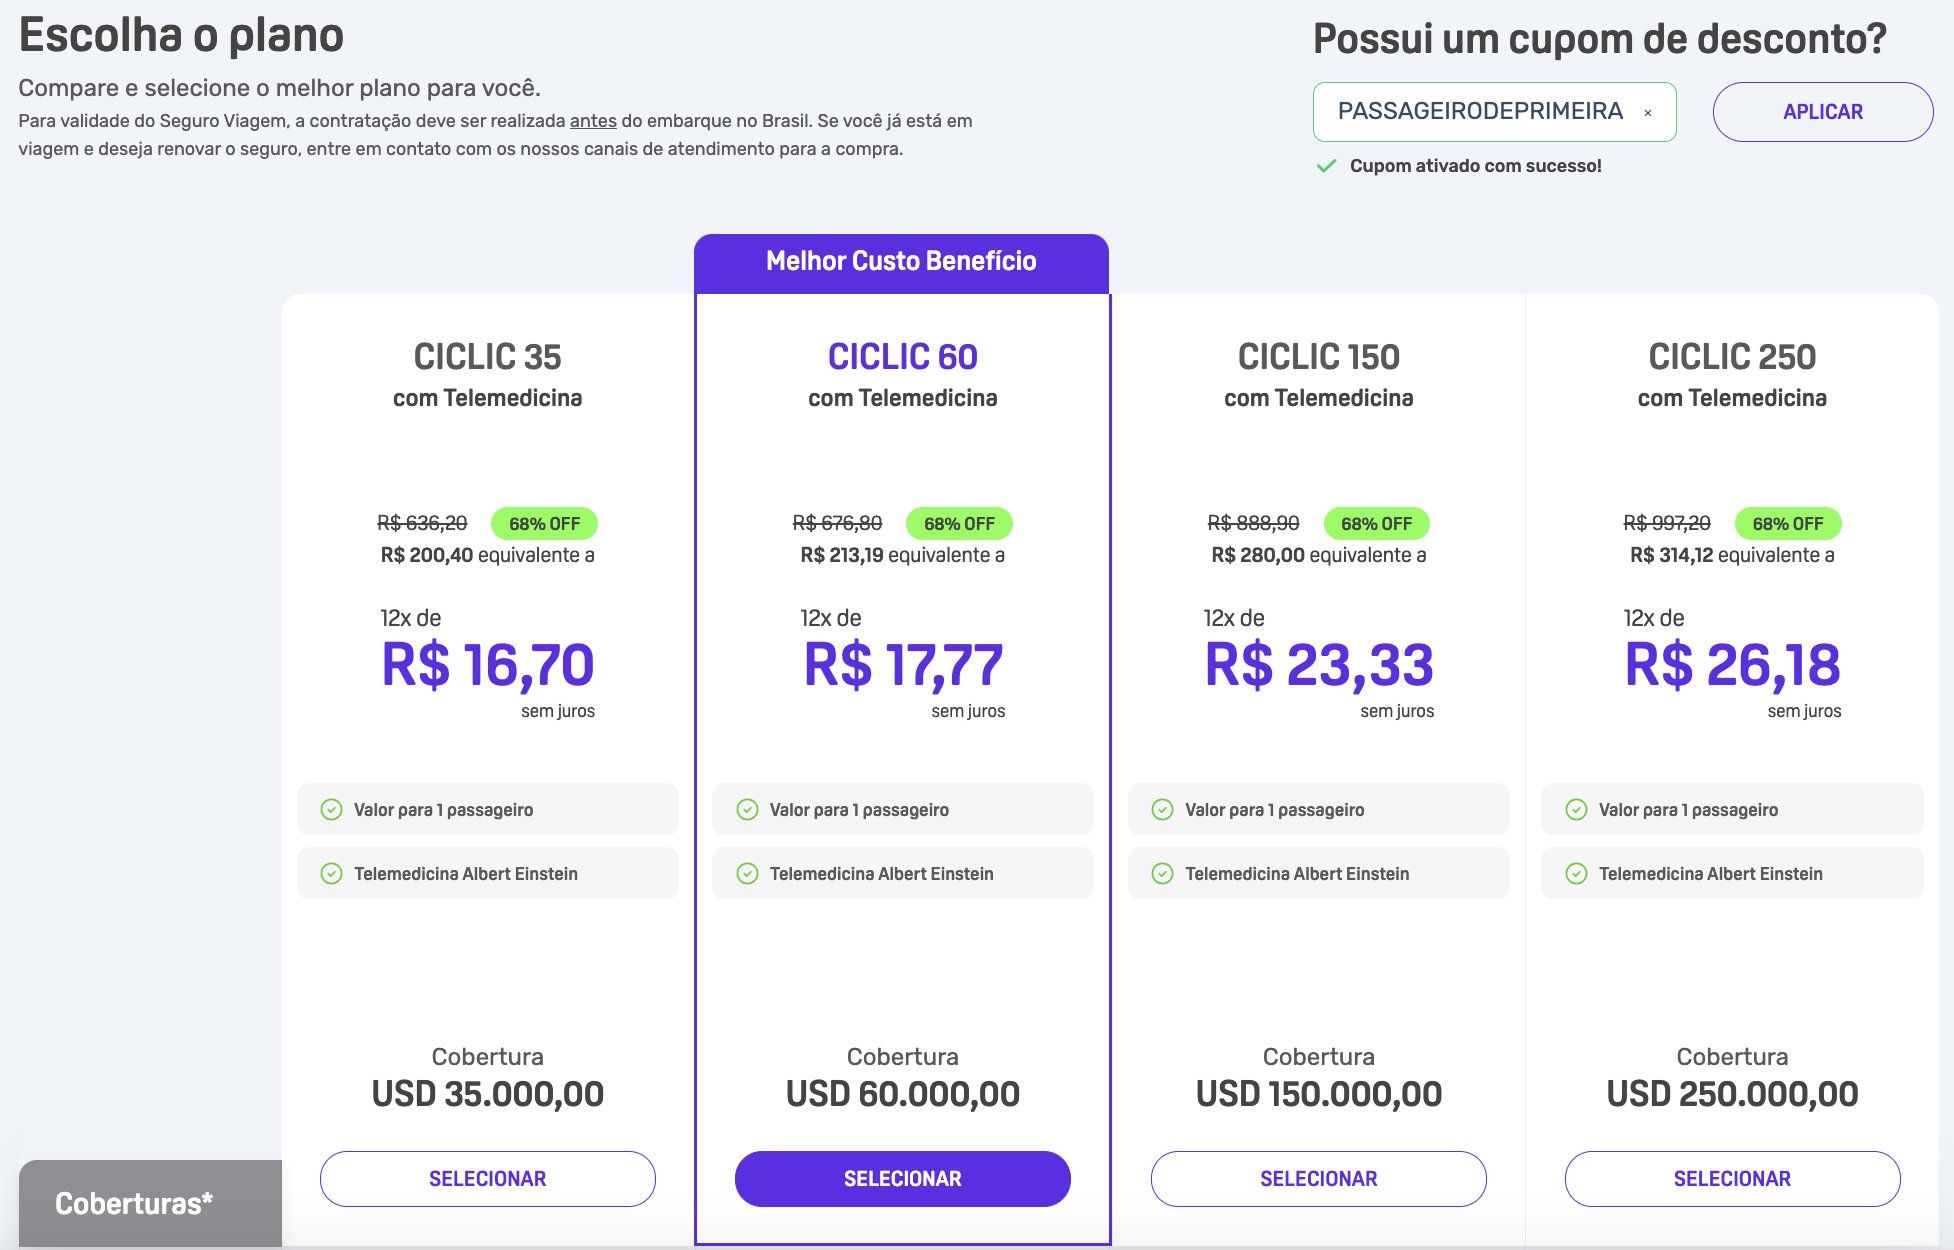Click the underlined 'antes' link text
This screenshot has width=1954, height=1250.
click(x=593, y=121)
